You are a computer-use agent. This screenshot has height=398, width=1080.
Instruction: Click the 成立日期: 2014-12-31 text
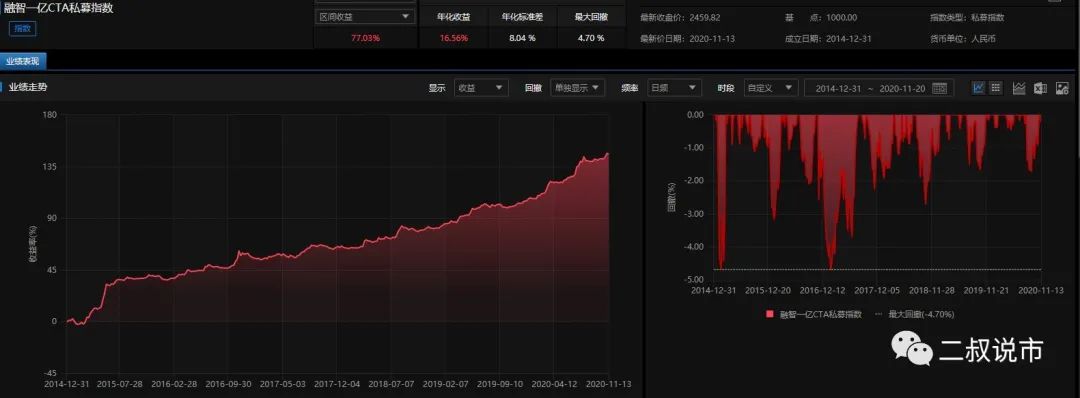(x=828, y=39)
